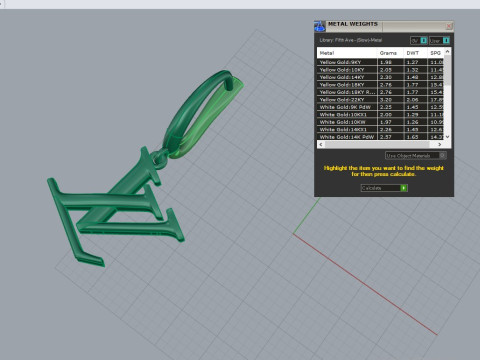Select the Yellow Gold:22KY row
This screenshot has height=360, width=480.
[x=380, y=99]
